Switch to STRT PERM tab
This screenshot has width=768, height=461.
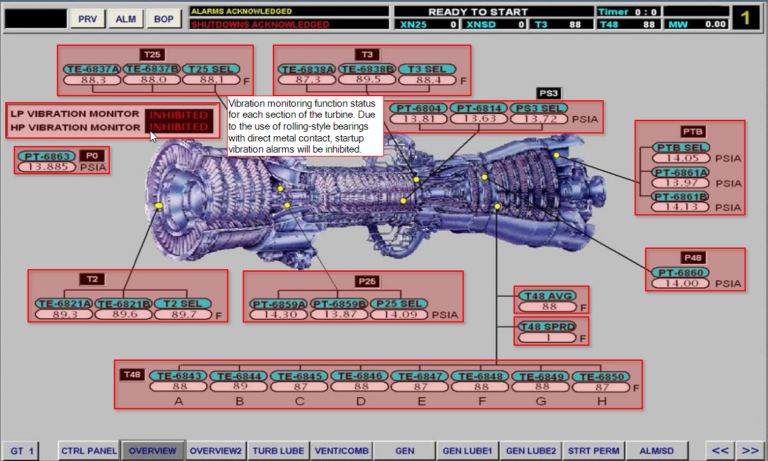coord(593,451)
